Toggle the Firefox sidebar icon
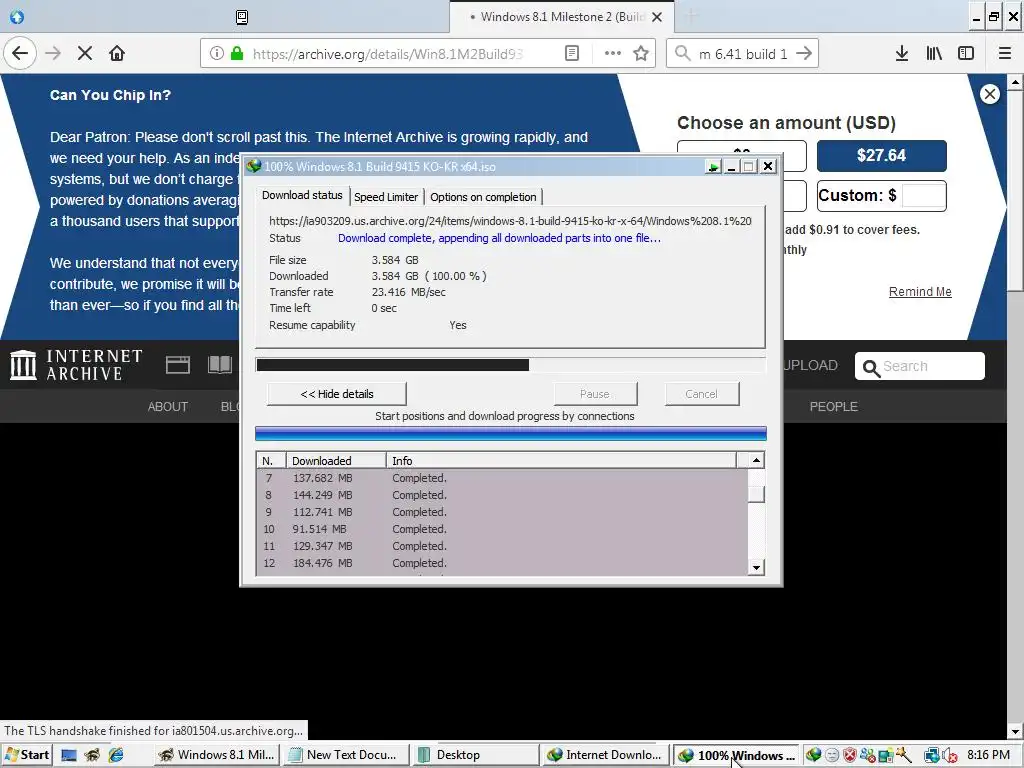The width and height of the screenshot is (1024, 768). (x=966, y=54)
